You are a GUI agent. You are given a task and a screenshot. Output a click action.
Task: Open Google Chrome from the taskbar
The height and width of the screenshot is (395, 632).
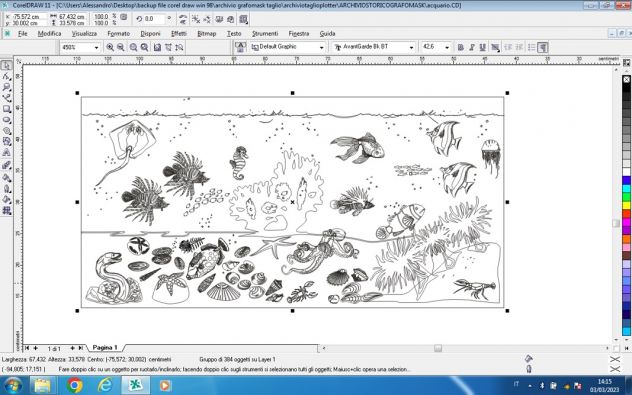point(74,386)
